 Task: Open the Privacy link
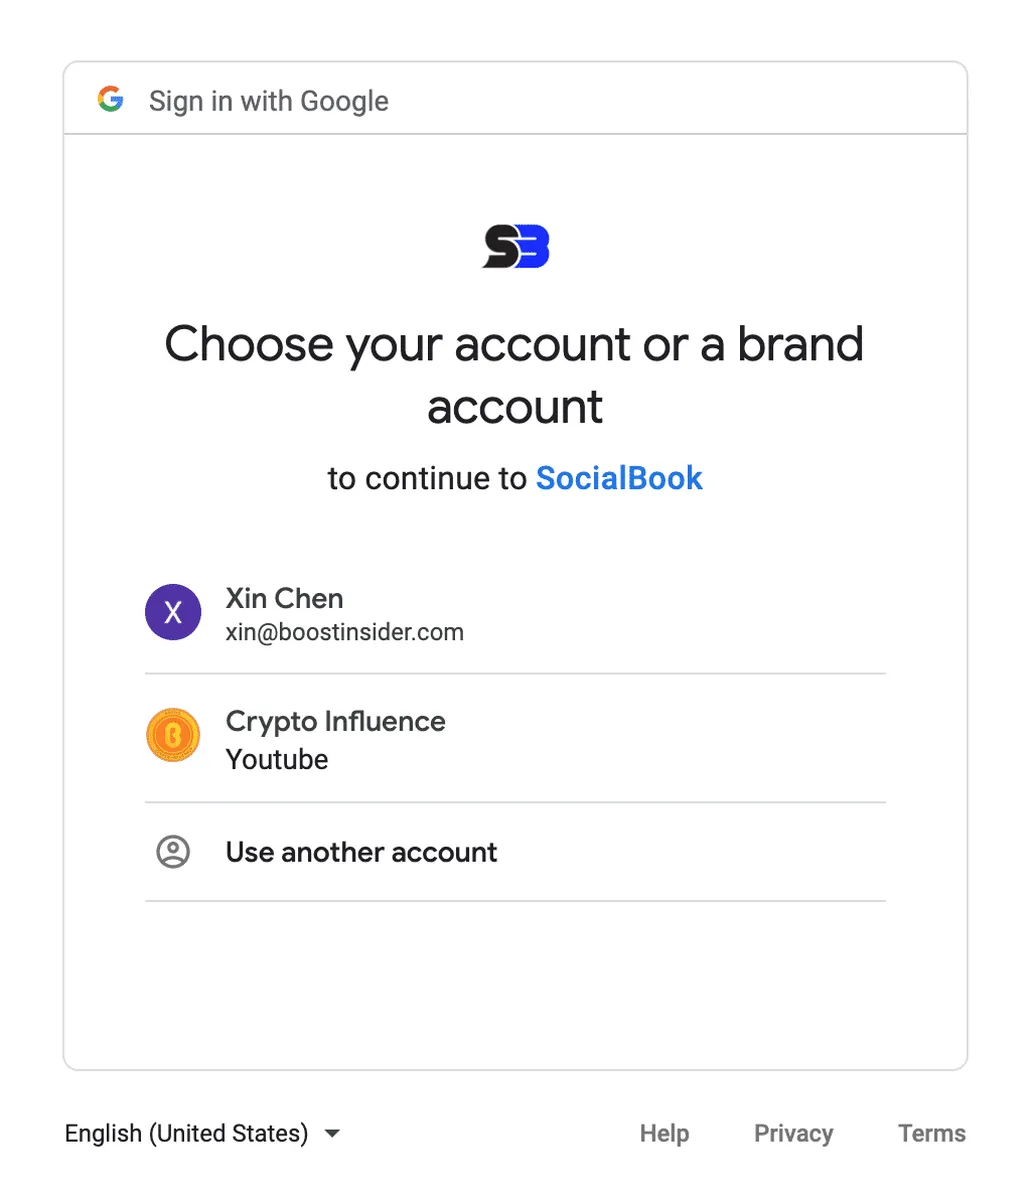(x=793, y=1133)
